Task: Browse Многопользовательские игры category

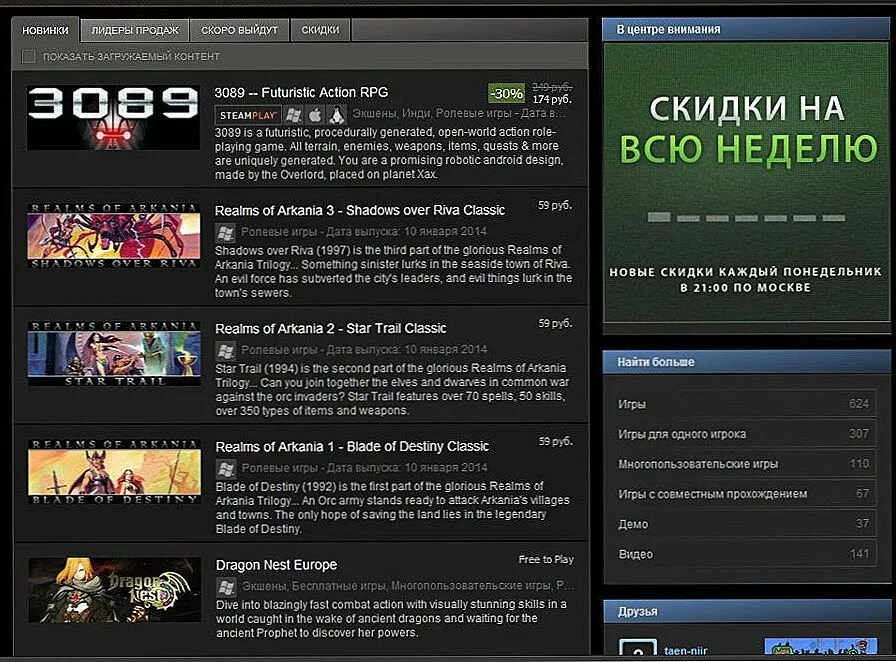Action: click(x=746, y=464)
